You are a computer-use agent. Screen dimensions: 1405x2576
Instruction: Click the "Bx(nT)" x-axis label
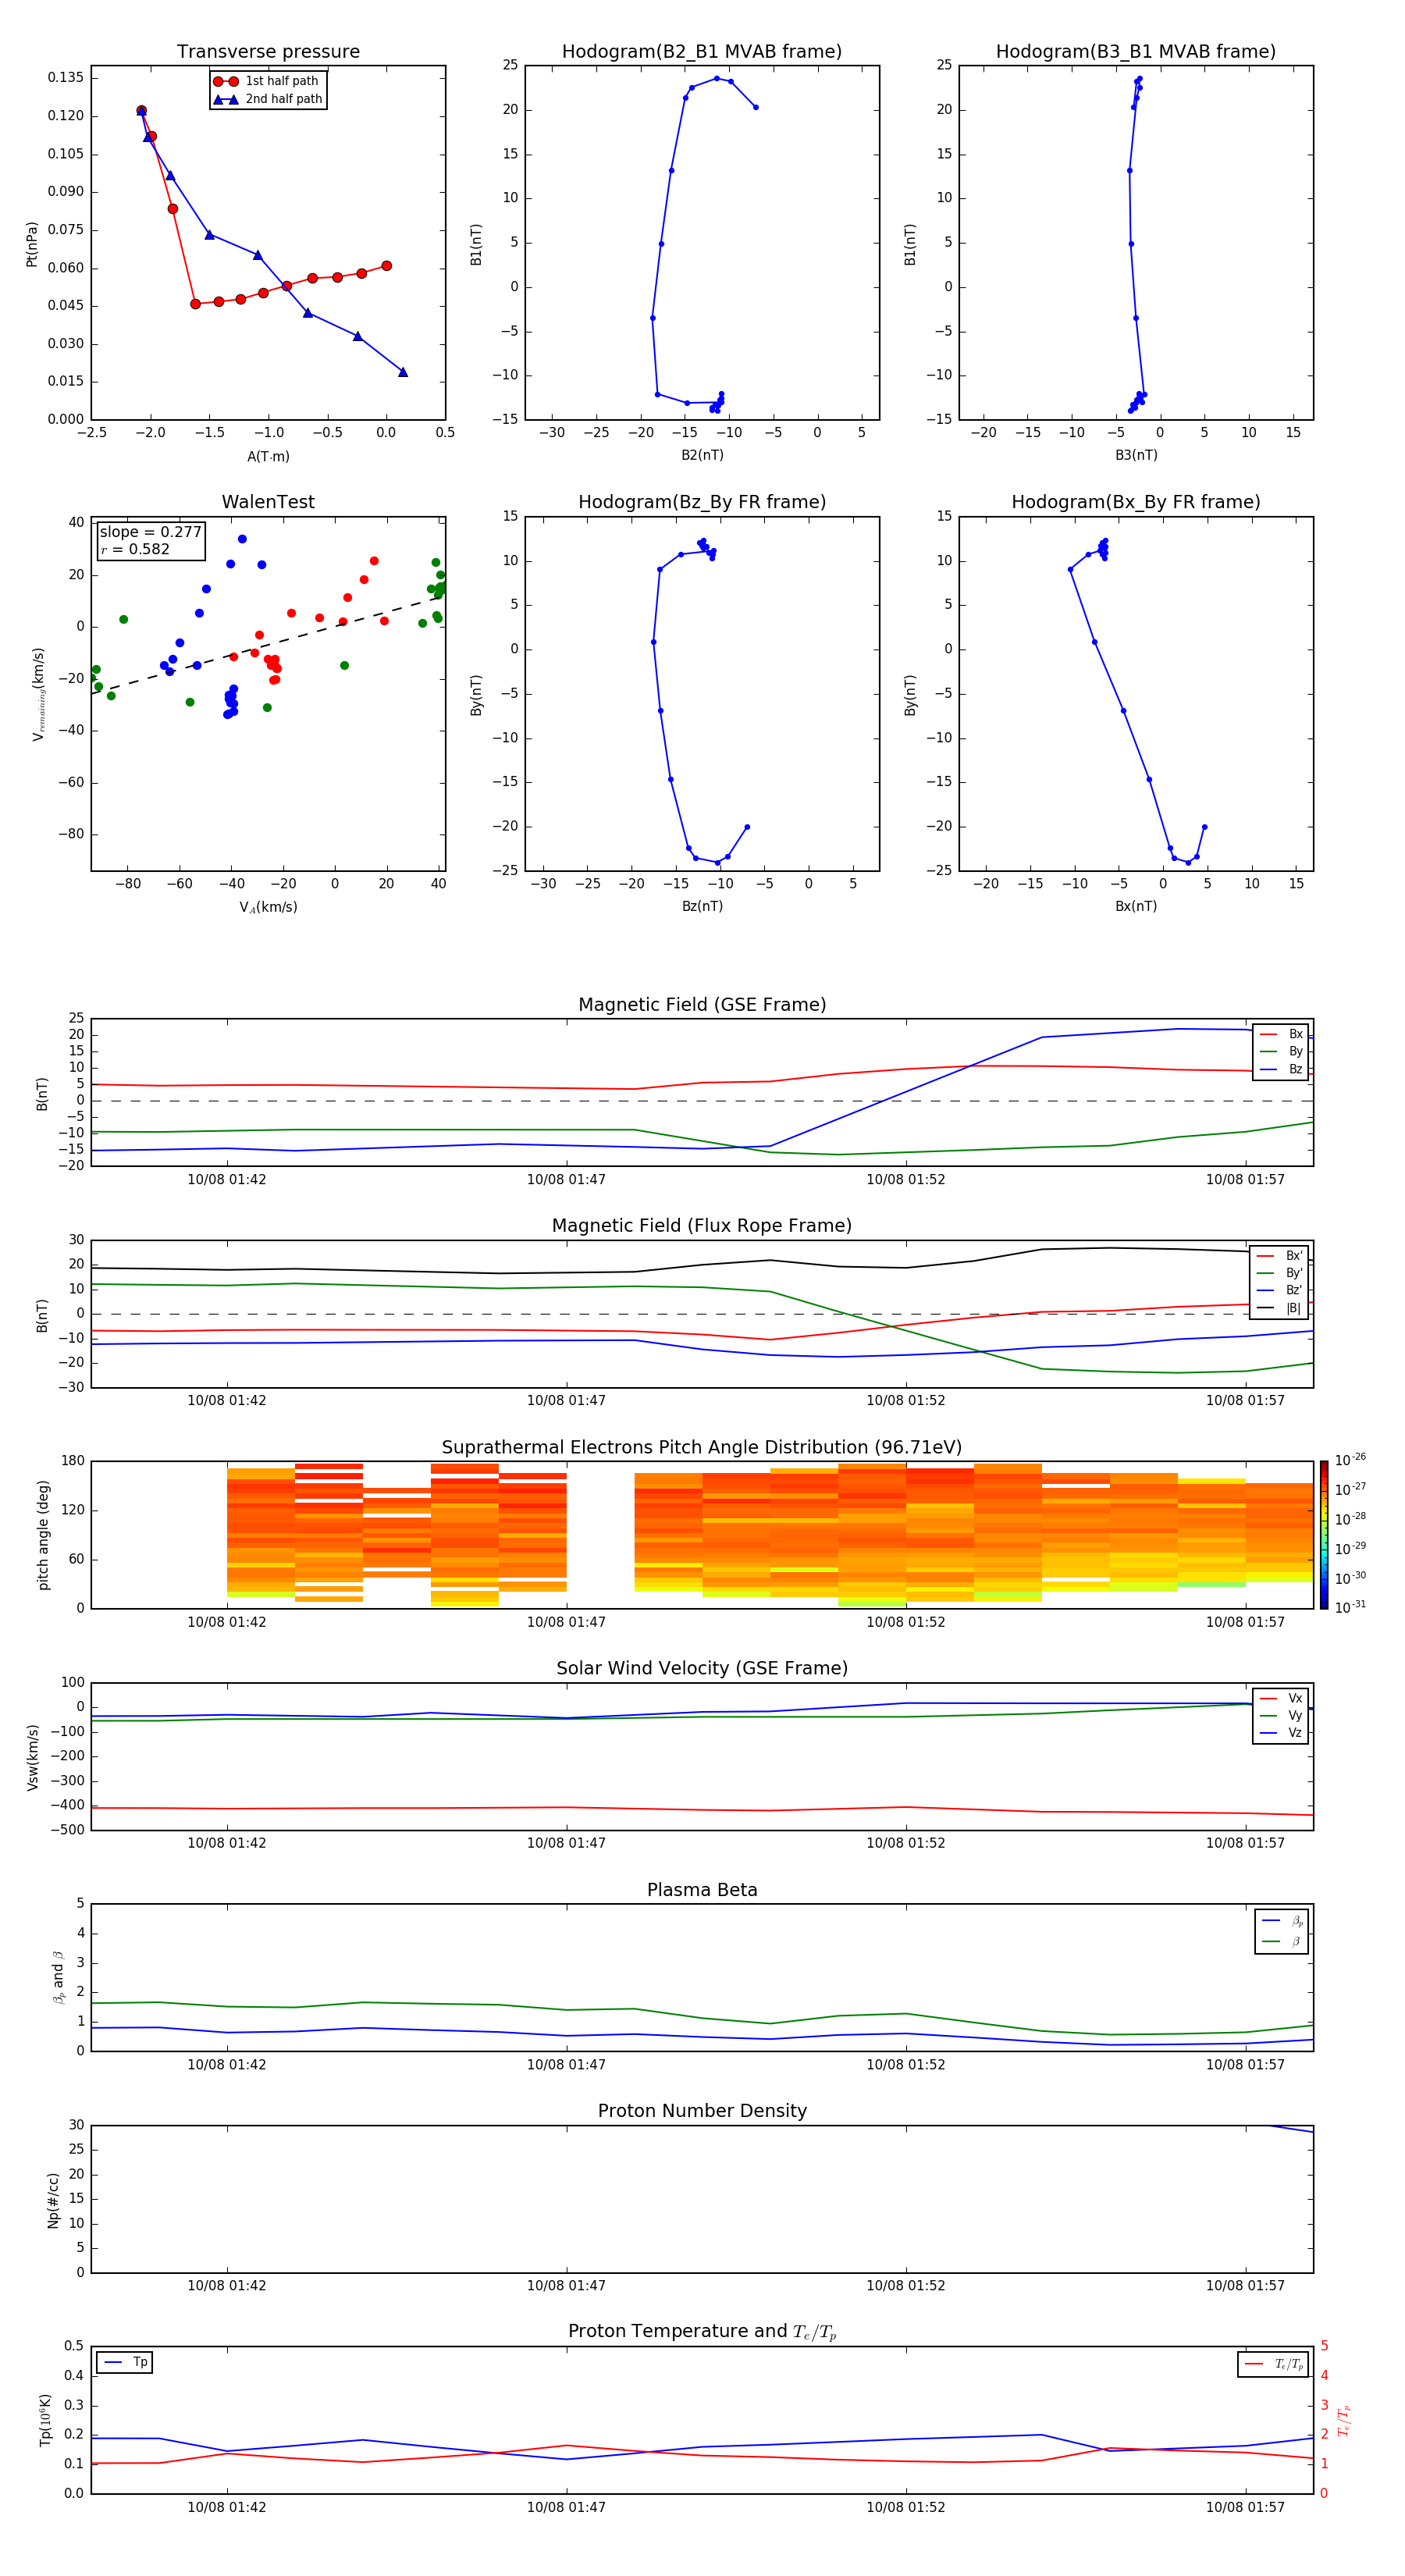point(1136,906)
